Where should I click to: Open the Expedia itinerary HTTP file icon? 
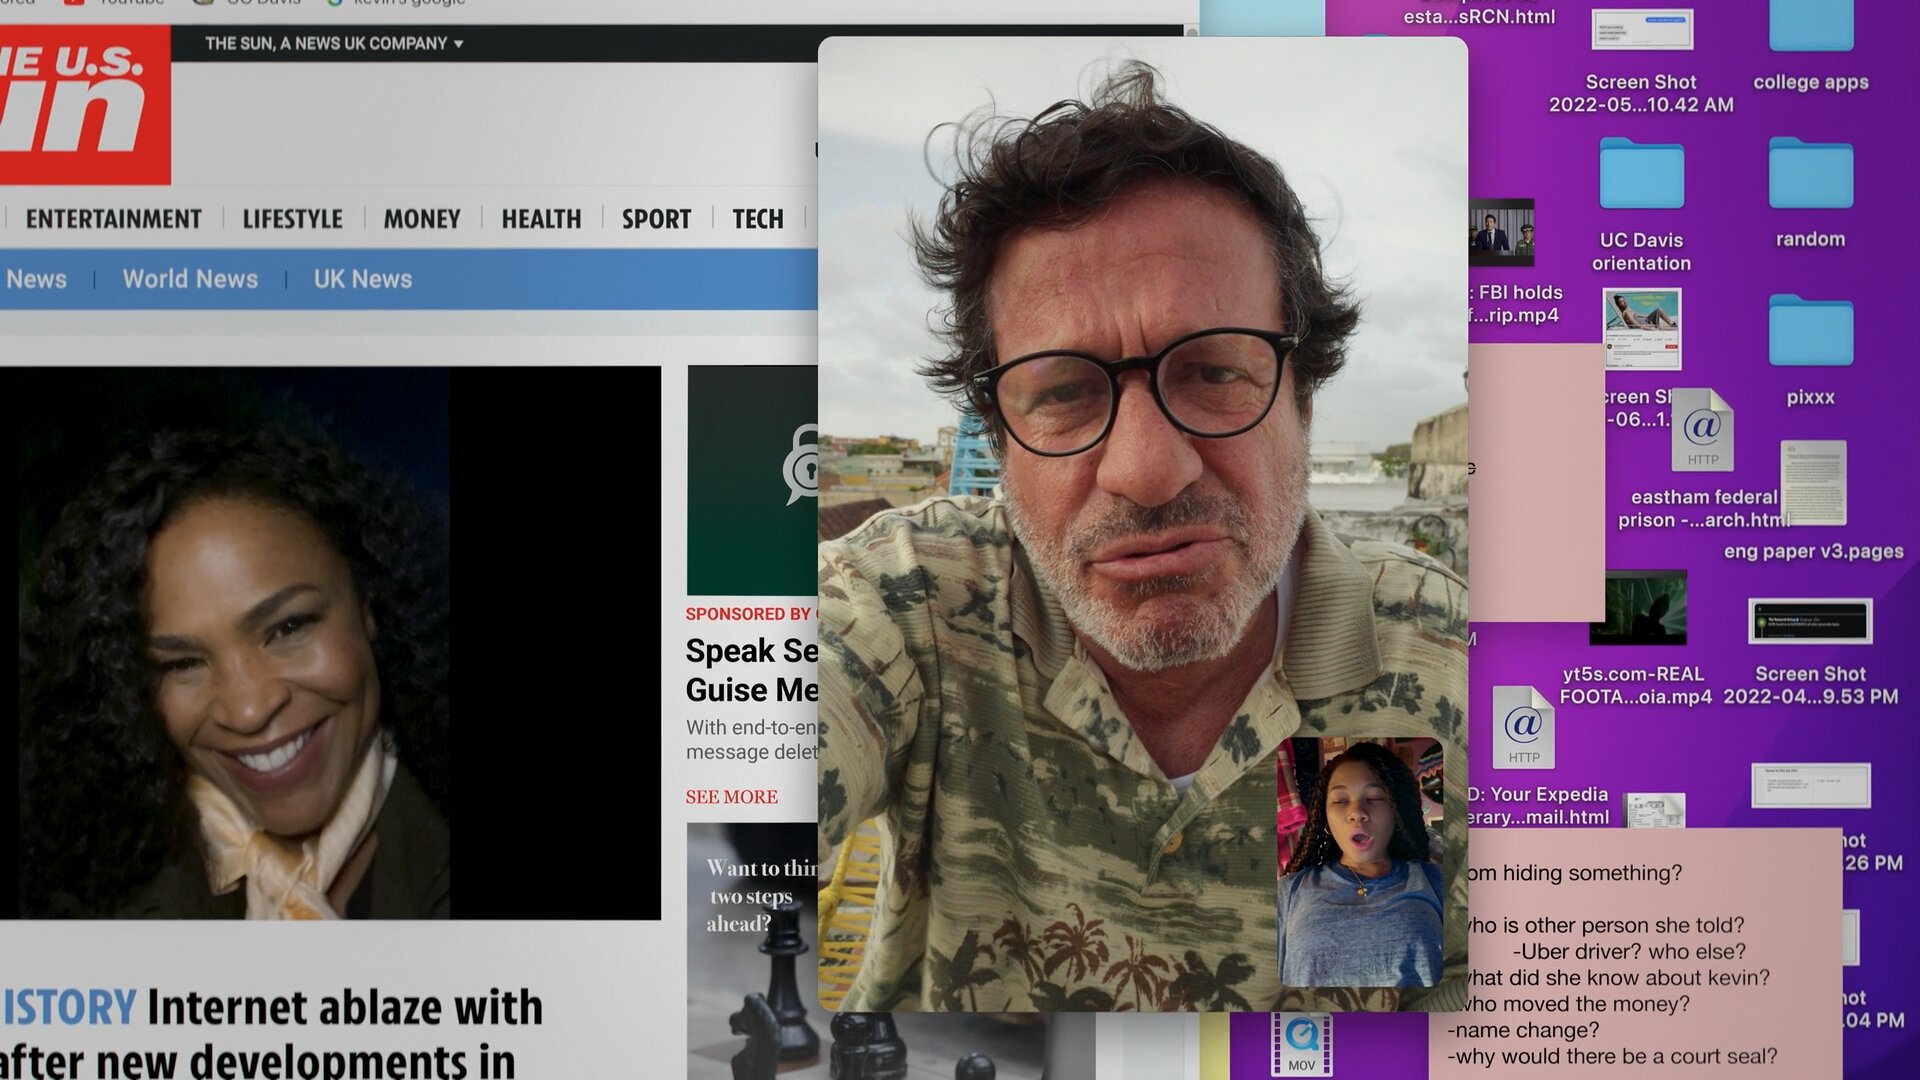pos(1523,727)
